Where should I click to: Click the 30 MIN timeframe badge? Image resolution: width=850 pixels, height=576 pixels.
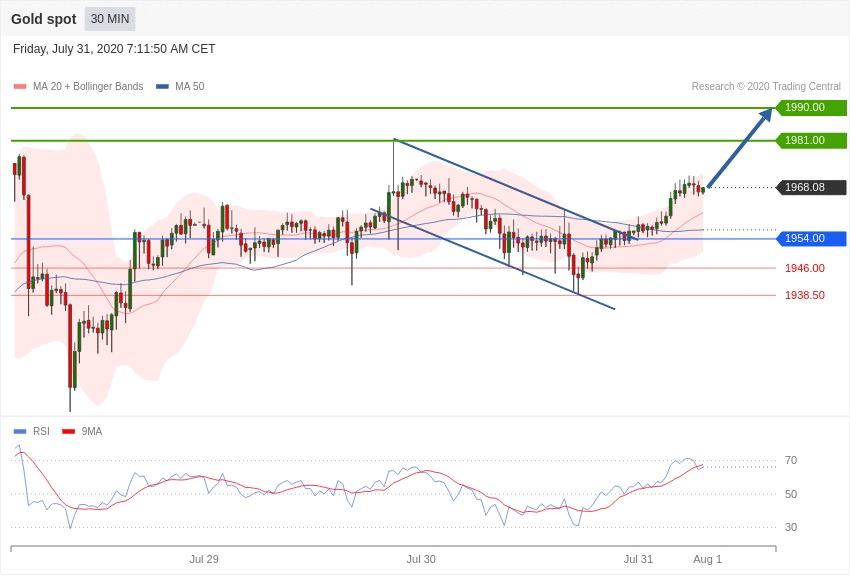pos(110,19)
